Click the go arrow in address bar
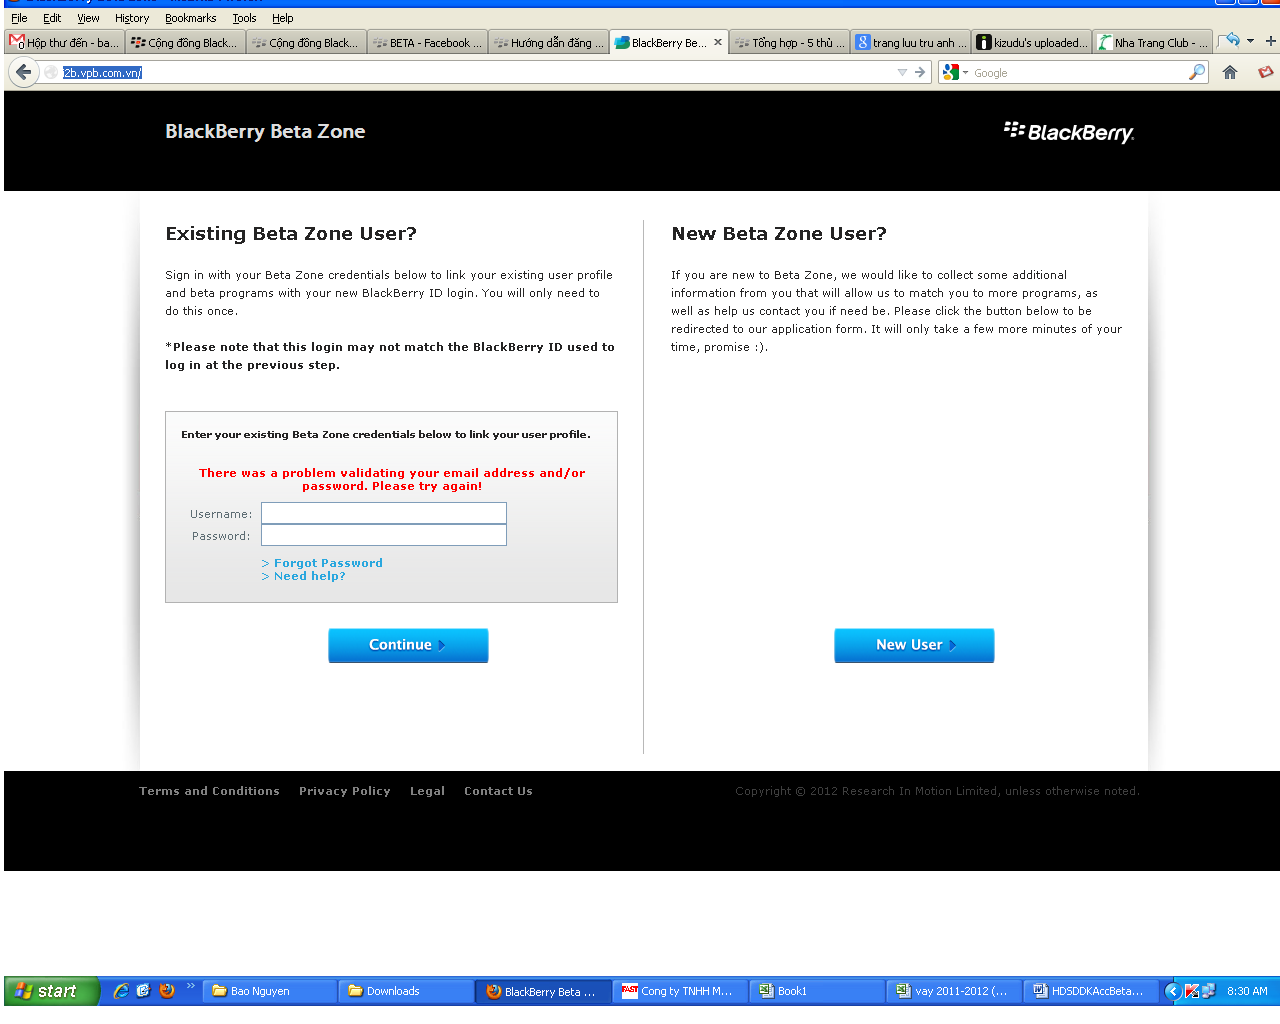1280x1024 pixels. click(x=920, y=72)
